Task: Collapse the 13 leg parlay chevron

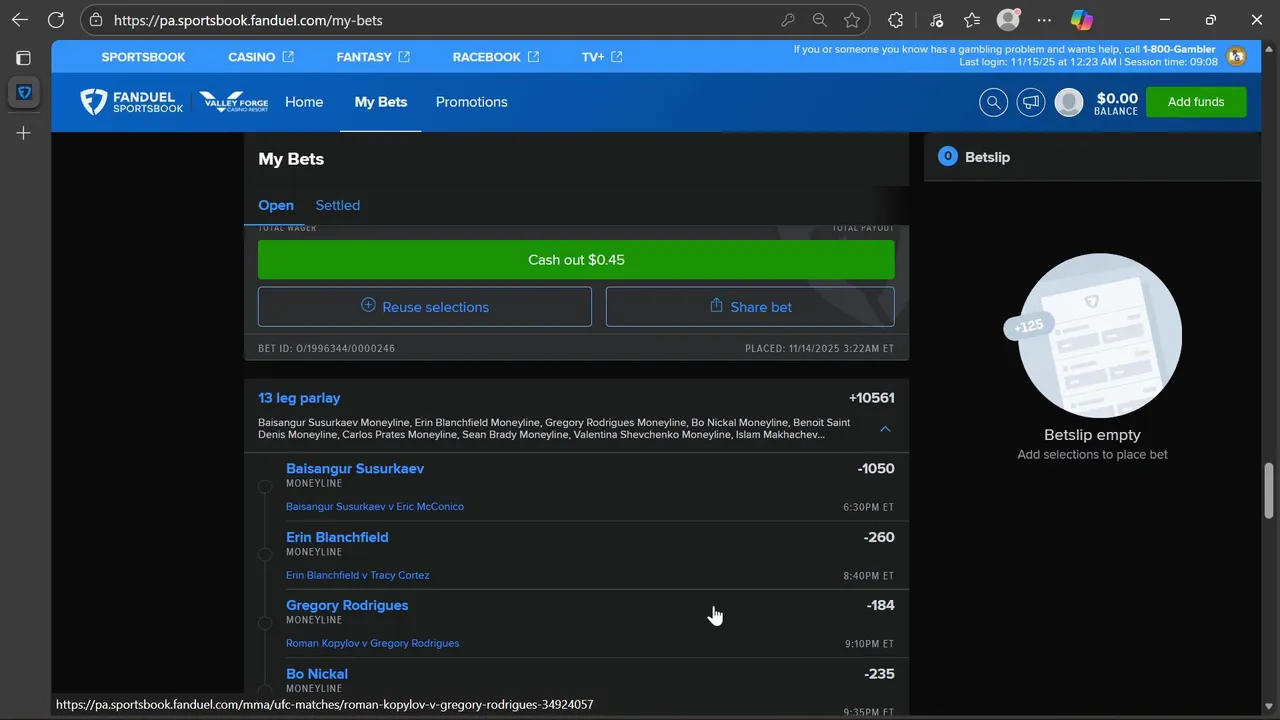Action: 885,428
